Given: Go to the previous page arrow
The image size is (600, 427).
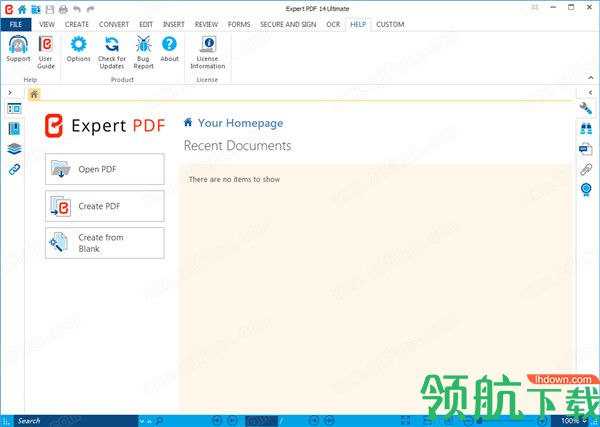Looking at the screenshot, I should [x=232, y=421].
